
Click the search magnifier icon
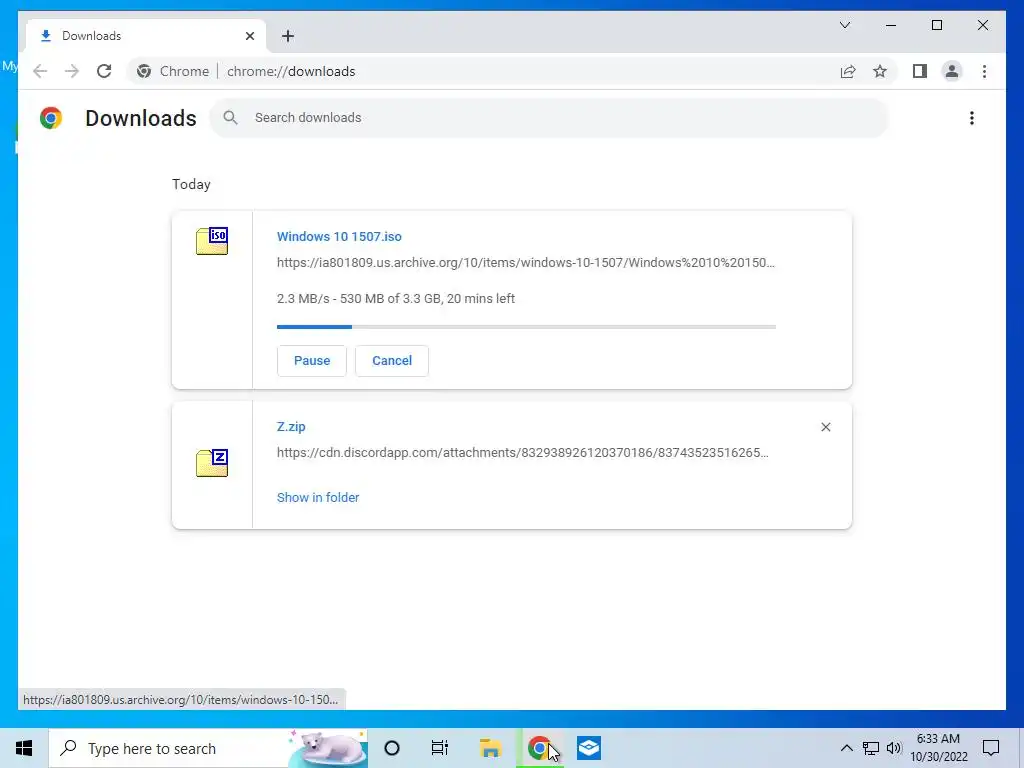pyautogui.click(x=231, y=118)
